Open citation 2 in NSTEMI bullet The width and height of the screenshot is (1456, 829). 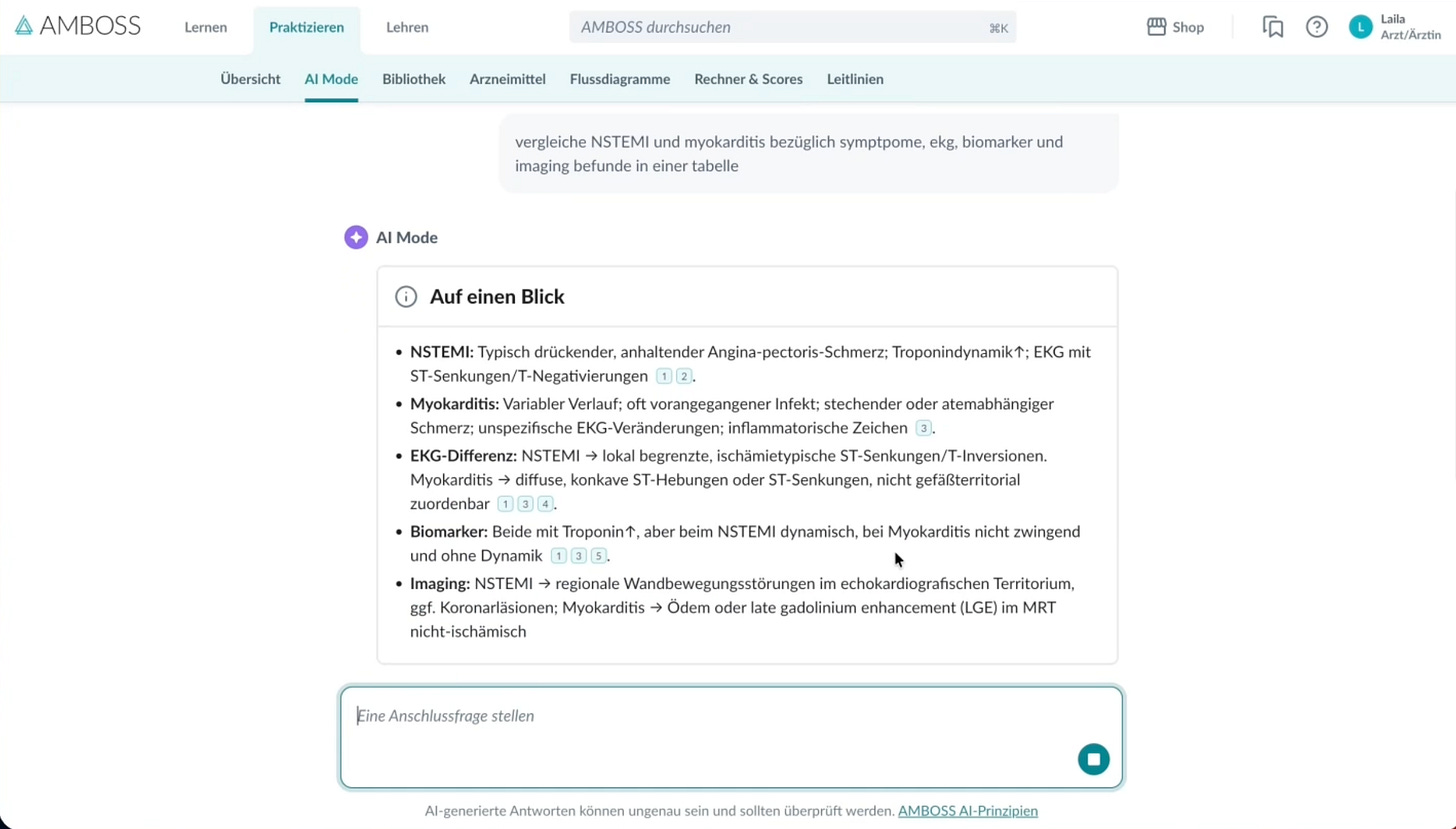[x=684, y=376]
